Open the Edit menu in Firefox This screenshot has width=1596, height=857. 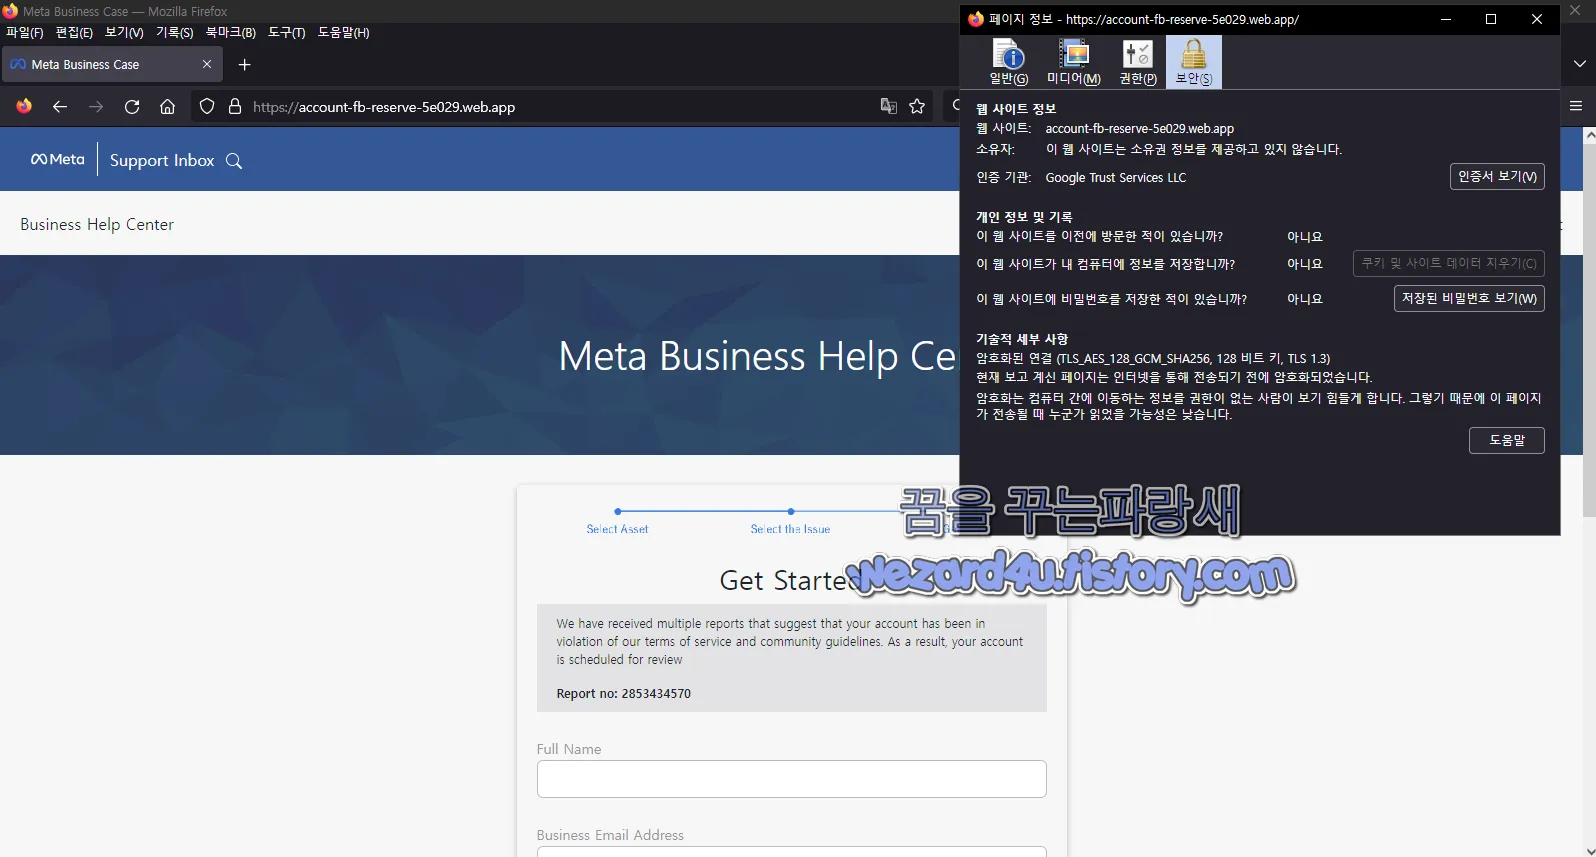(74, 33)
